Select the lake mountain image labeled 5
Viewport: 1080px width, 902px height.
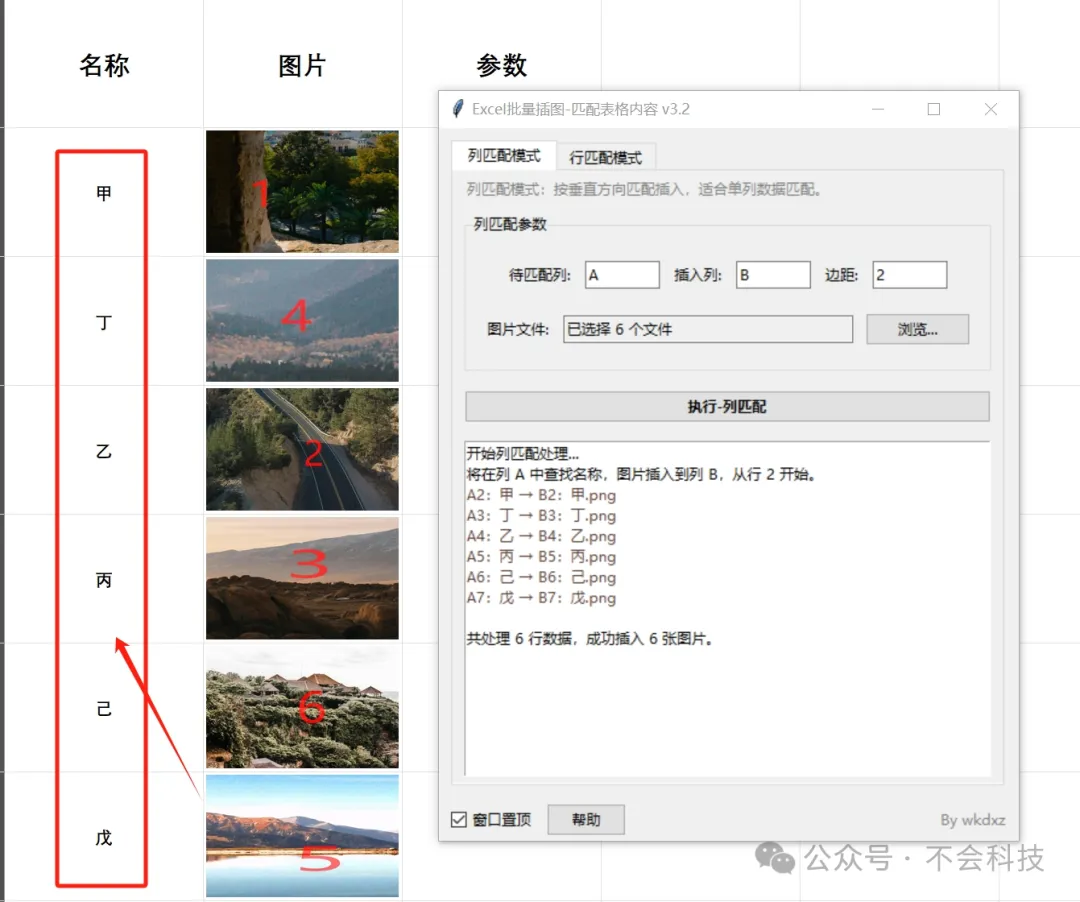(x=302, y=836)
